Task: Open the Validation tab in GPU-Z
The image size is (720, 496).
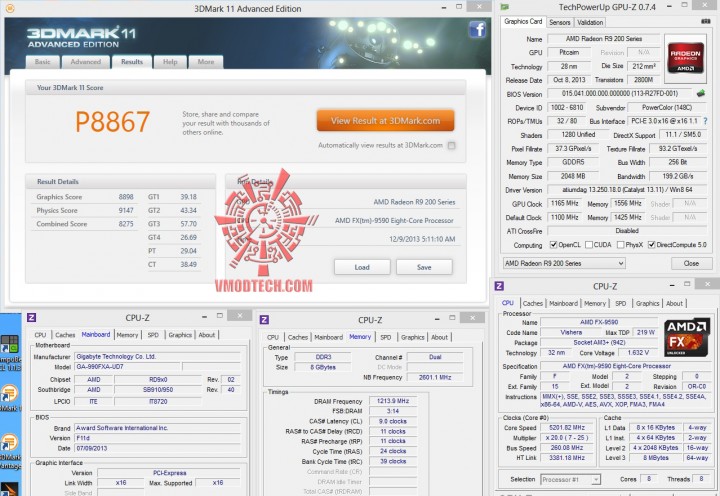Action: click(x=590, y=22)
